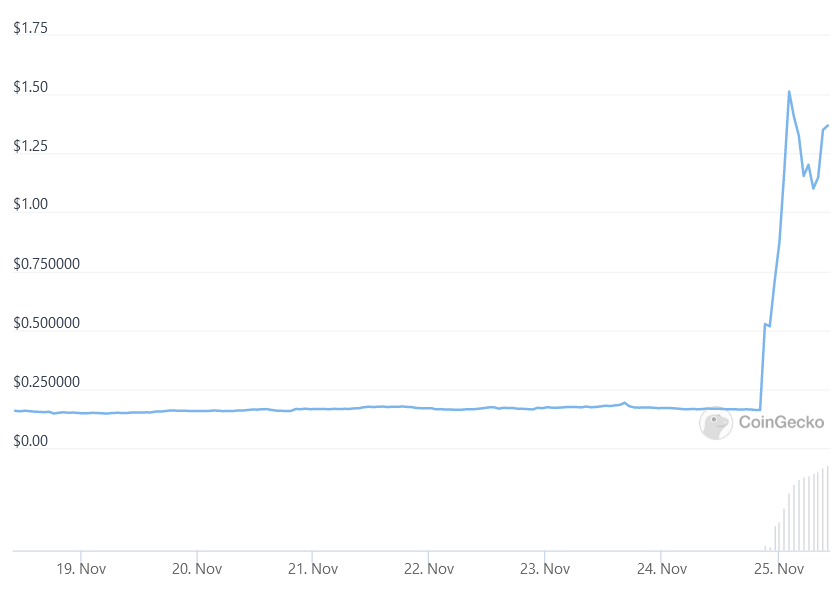
Task: Click the small price bump before 24. Nov
Action: 624,403
